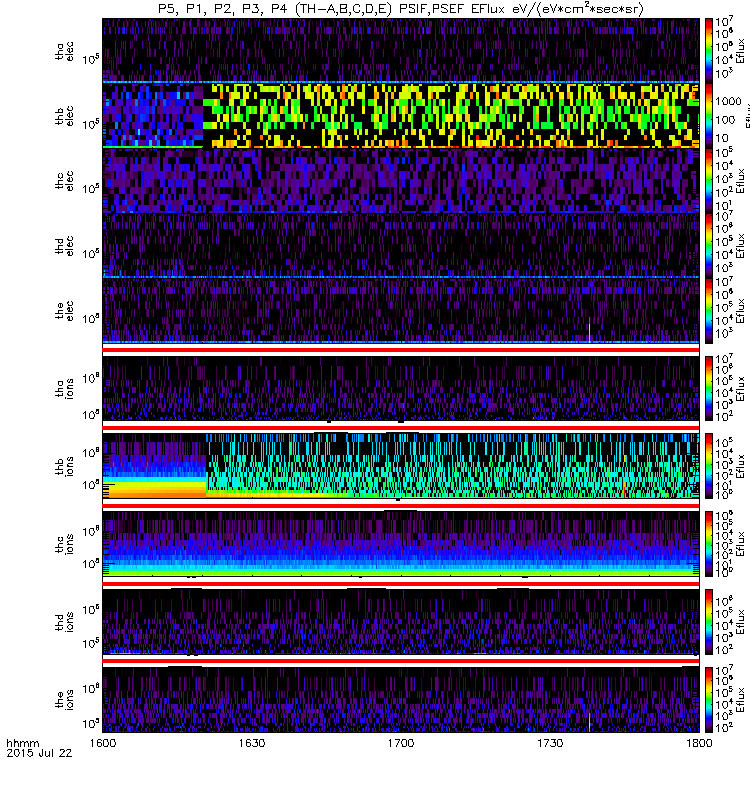Click the 1730 time axis label
Viewport: 750px width, 800px height.
[x=550, y=742]
